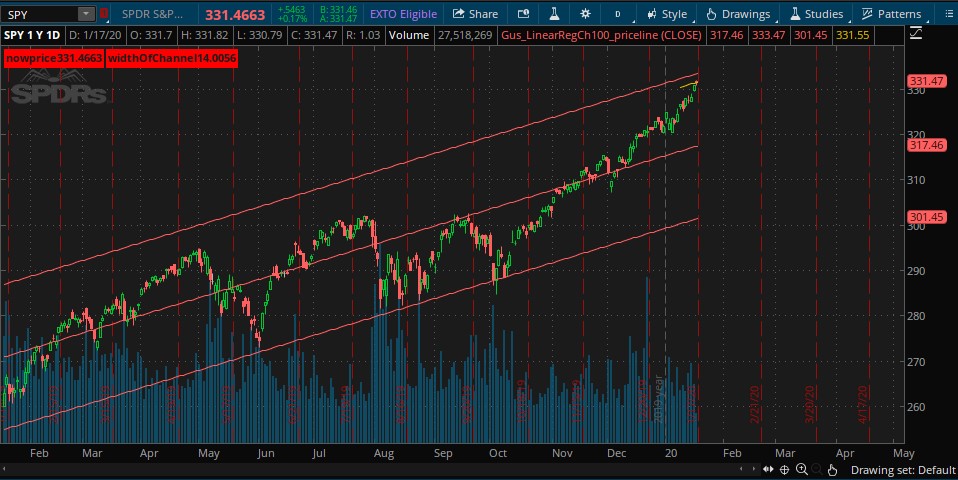958x480 pixels.
Task: Click the red link indicator next to symbol
Action: [104, 13]
